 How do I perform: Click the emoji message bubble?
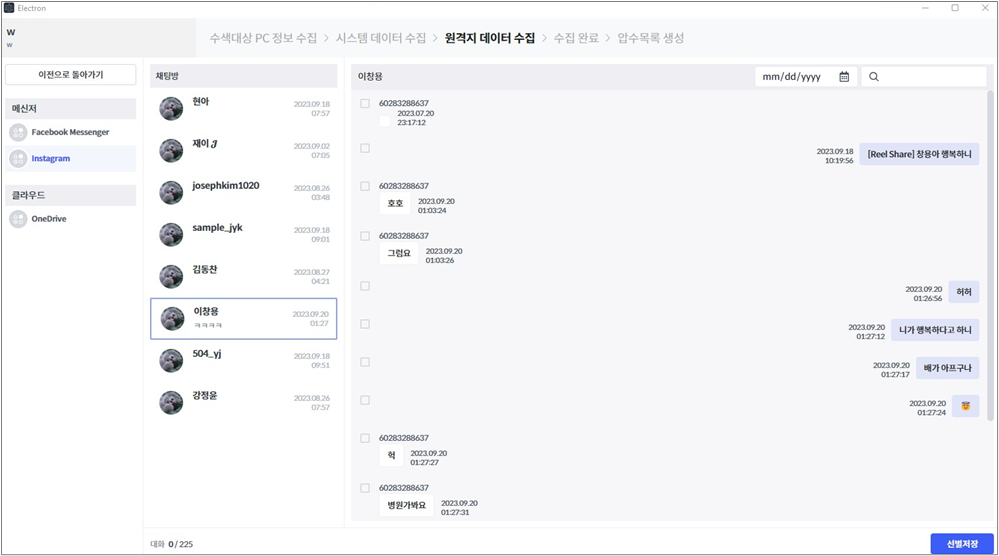(x=965, y=405)
